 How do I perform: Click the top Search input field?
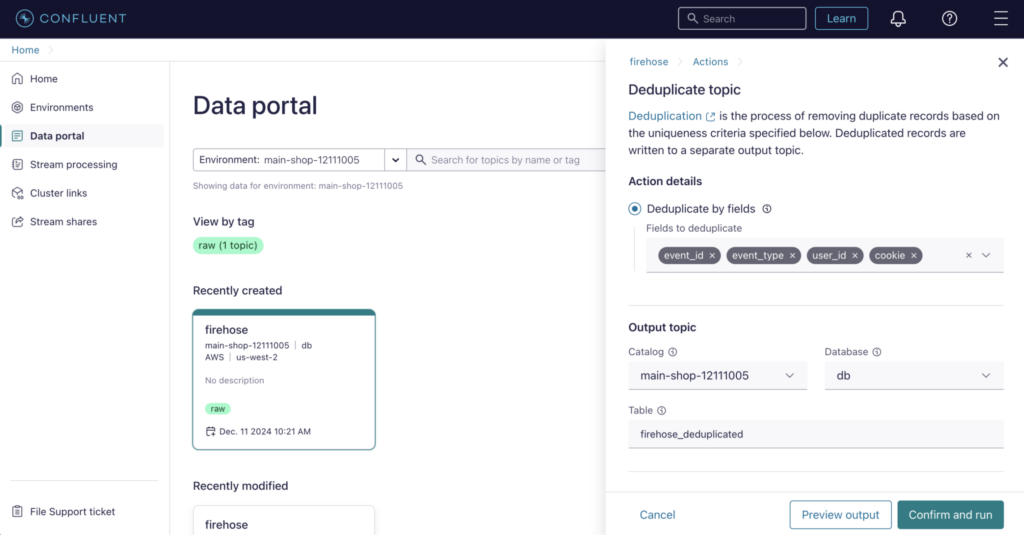point(742,19)
